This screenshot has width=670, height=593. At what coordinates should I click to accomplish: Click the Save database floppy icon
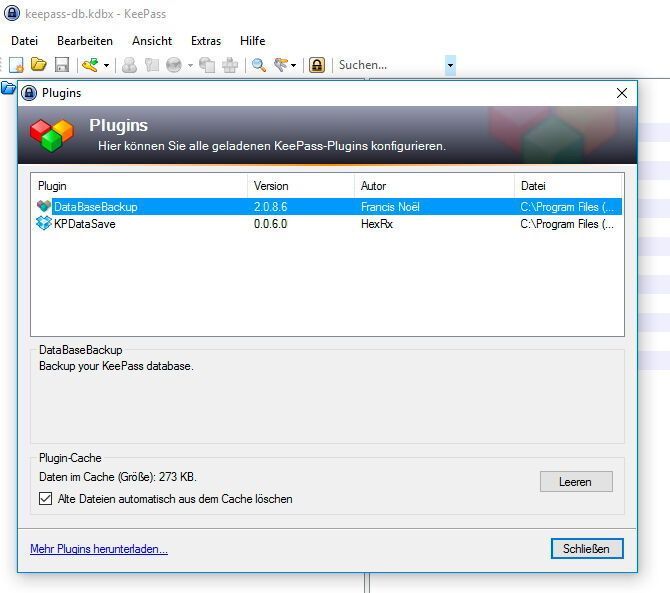[62, 65]
